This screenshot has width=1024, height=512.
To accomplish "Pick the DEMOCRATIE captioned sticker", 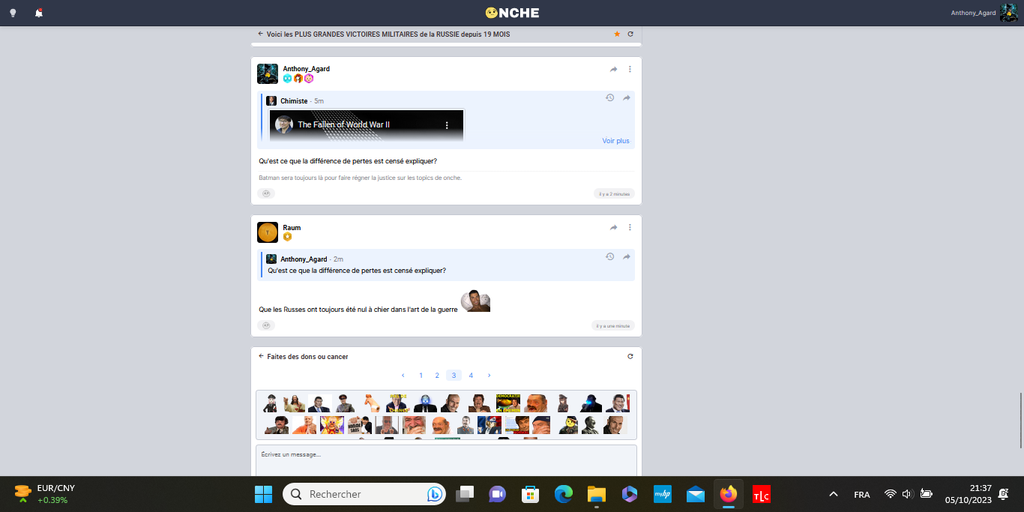I will click(x=508, y=402).
